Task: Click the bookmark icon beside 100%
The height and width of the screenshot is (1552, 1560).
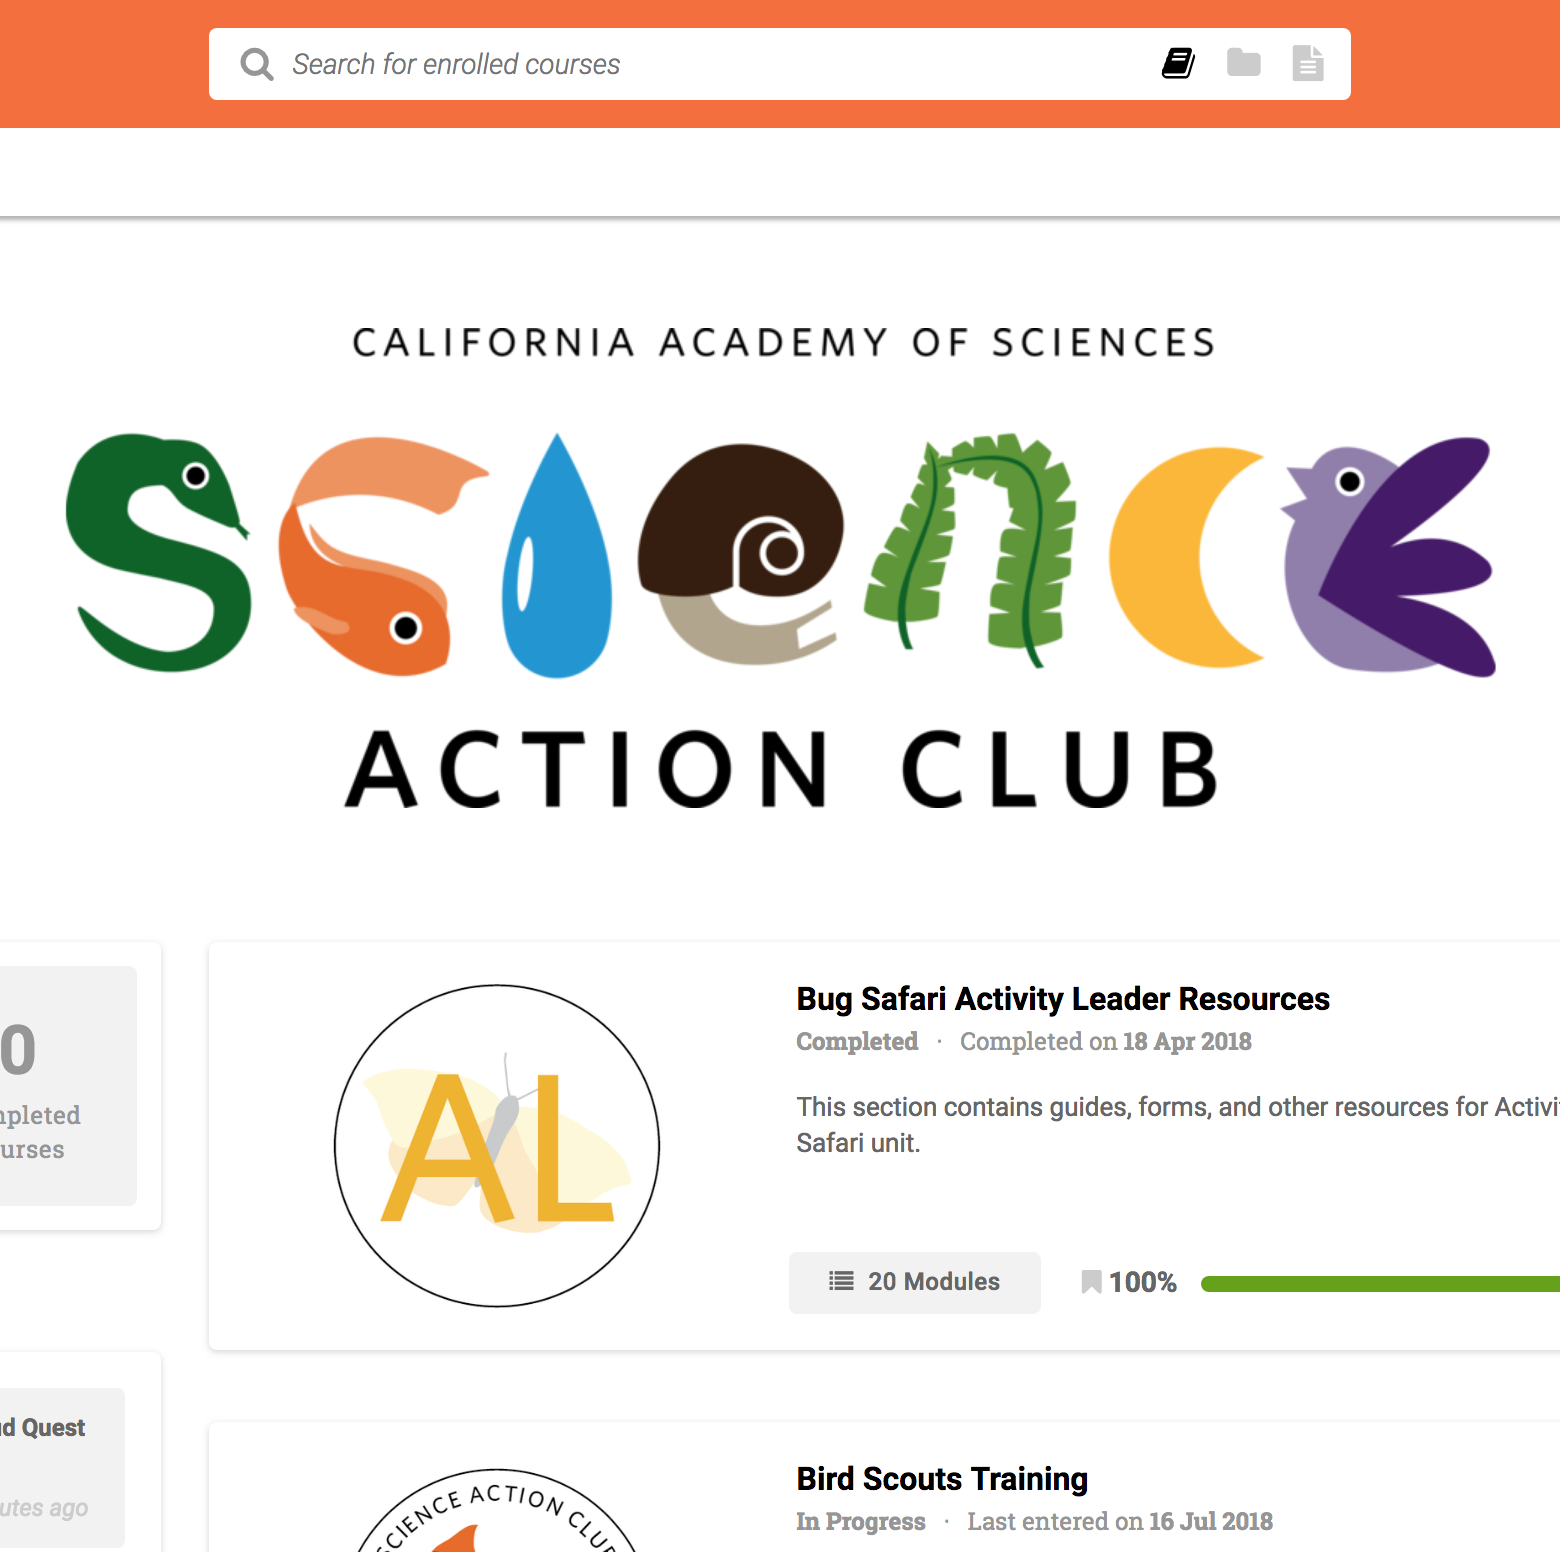Action: pyautogui.click(x=1091, y=1282)
